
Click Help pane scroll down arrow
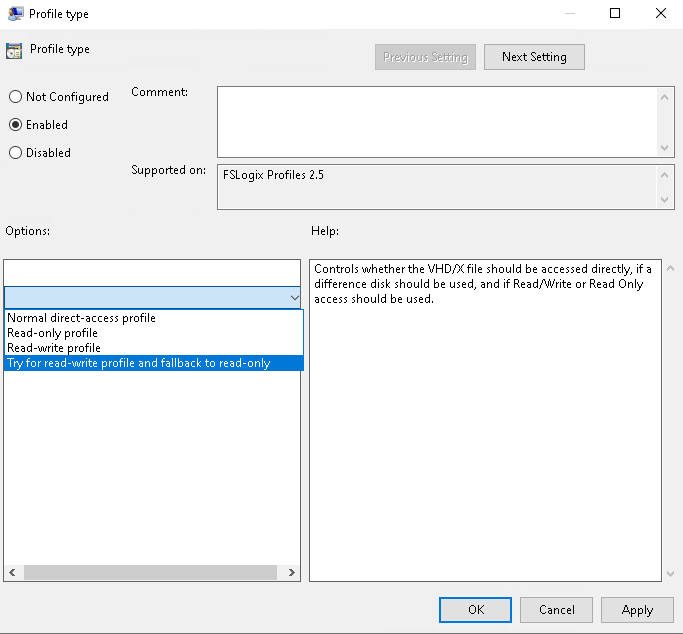pyautogui.click(x=670, y=574)
